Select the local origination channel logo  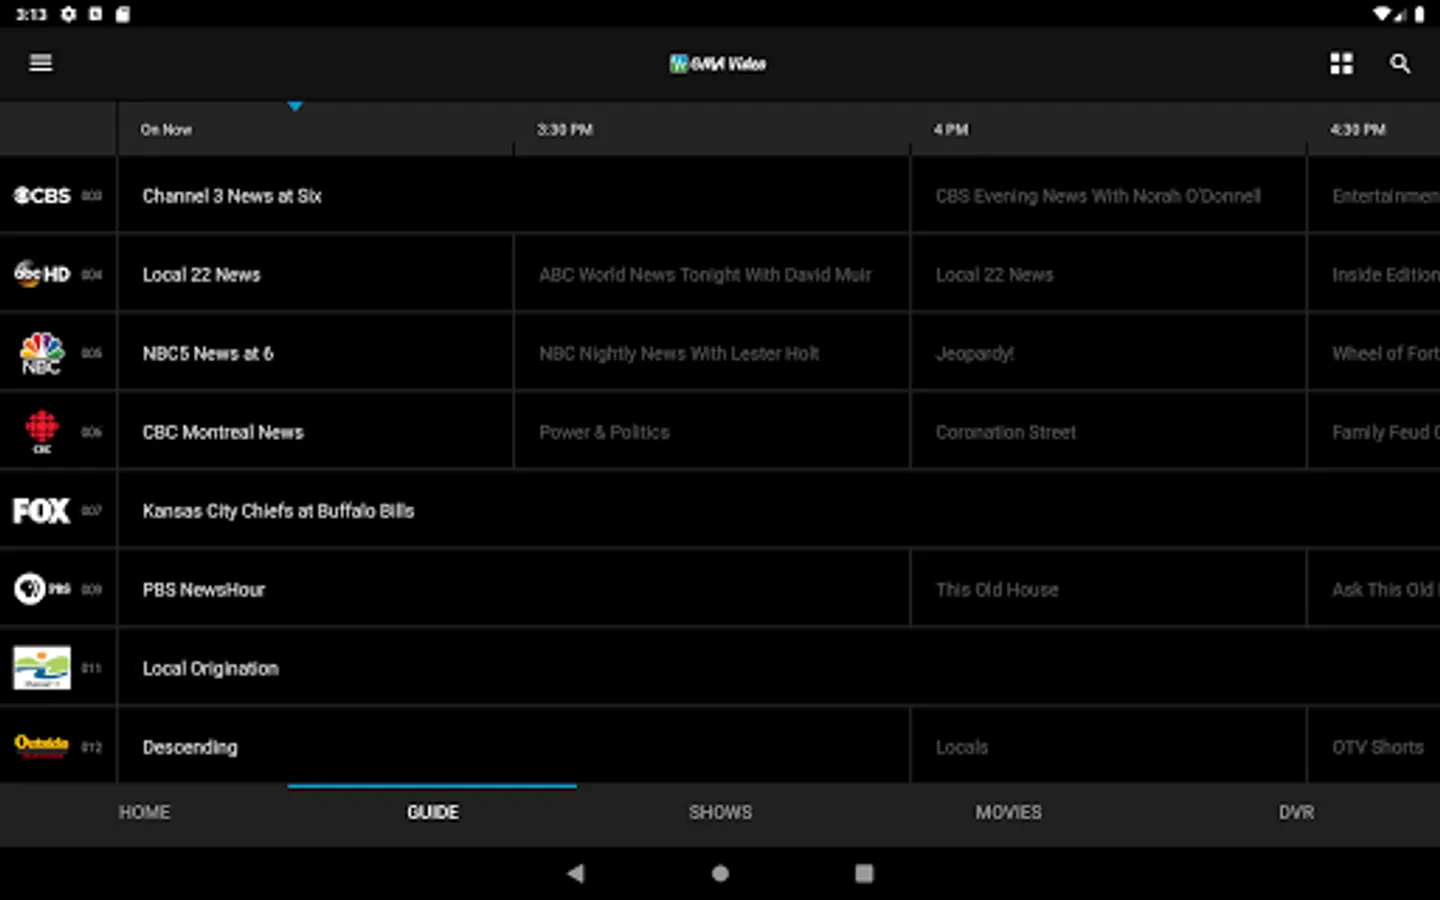point(42,668)
